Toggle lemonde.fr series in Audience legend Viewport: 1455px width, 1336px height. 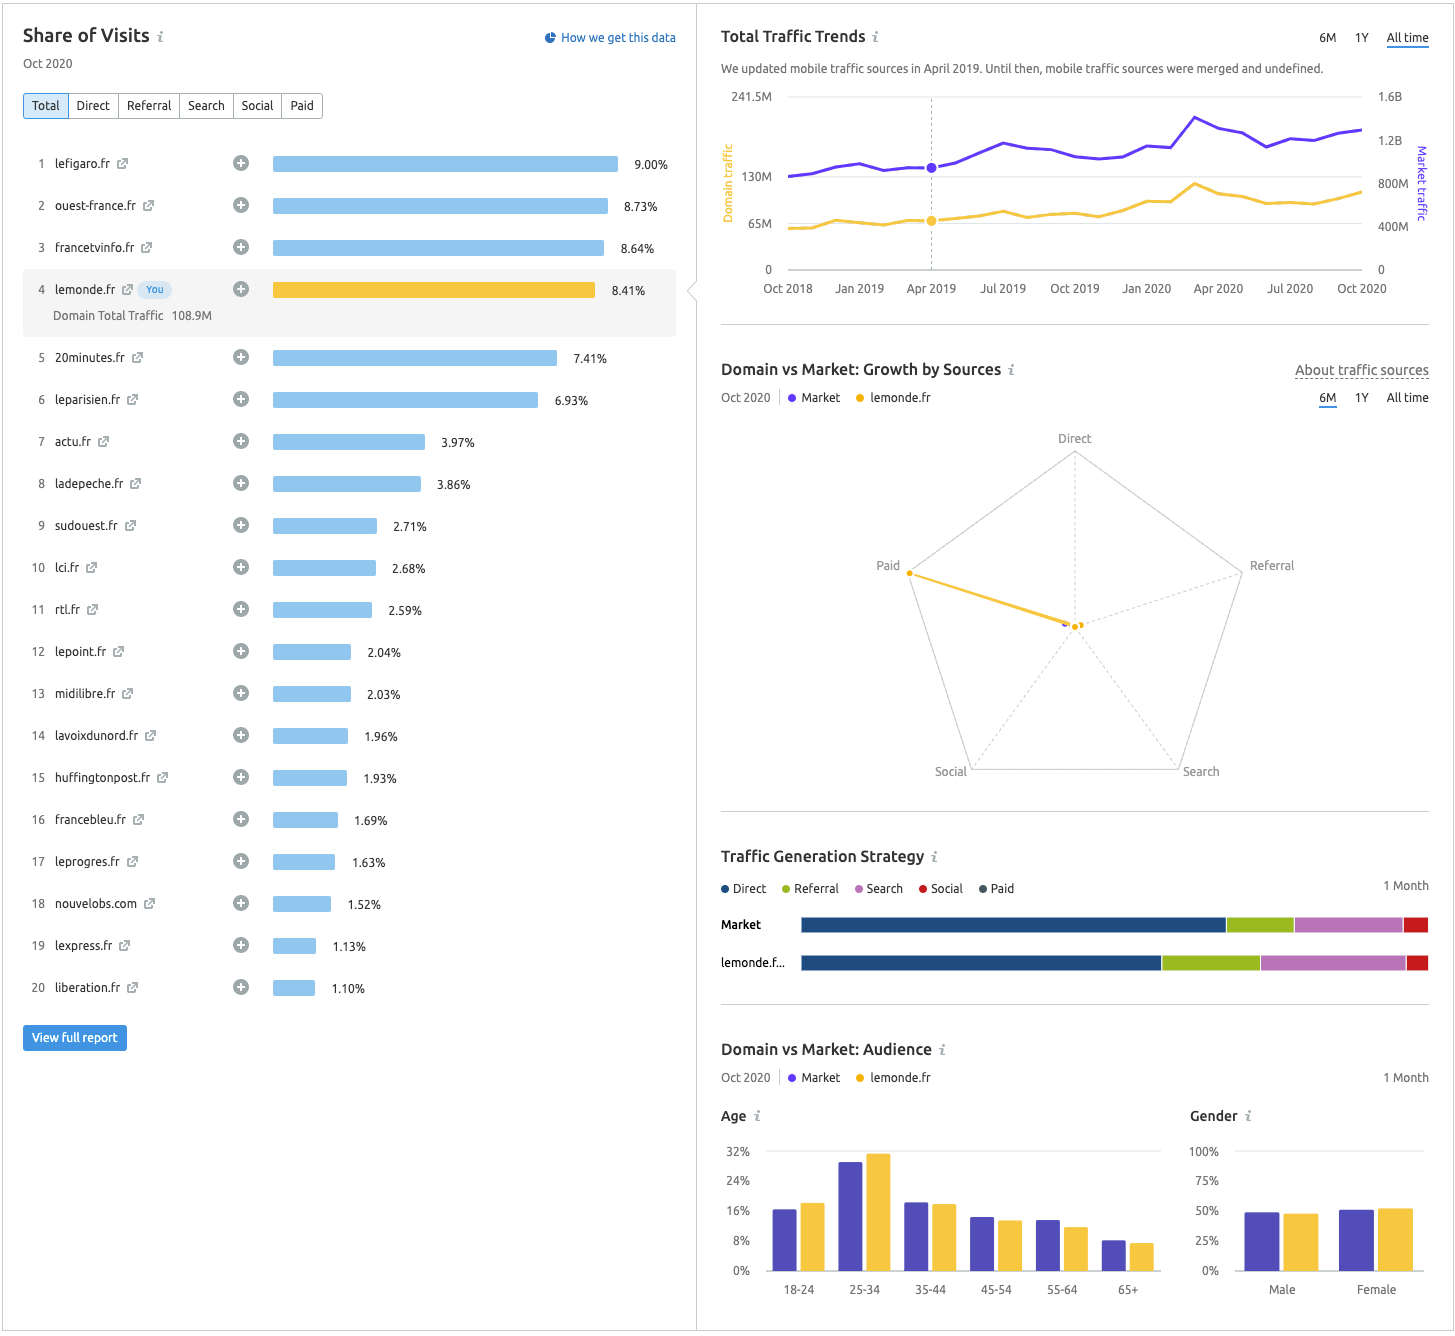tap(892, 1078)
